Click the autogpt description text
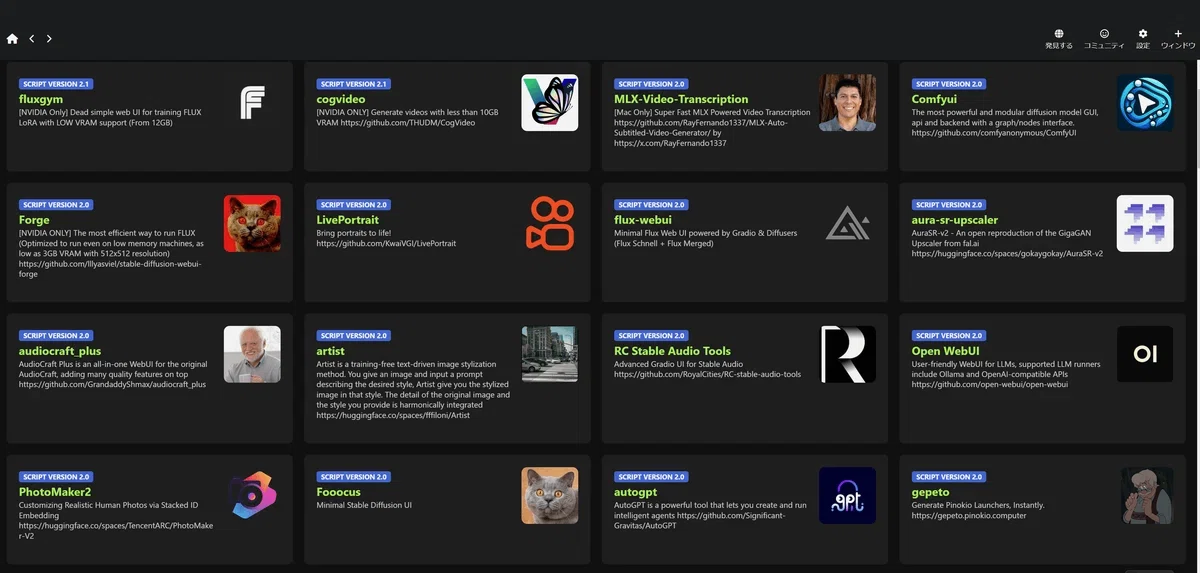Viewport: 1200px width, 573px height. click(708, 515)
